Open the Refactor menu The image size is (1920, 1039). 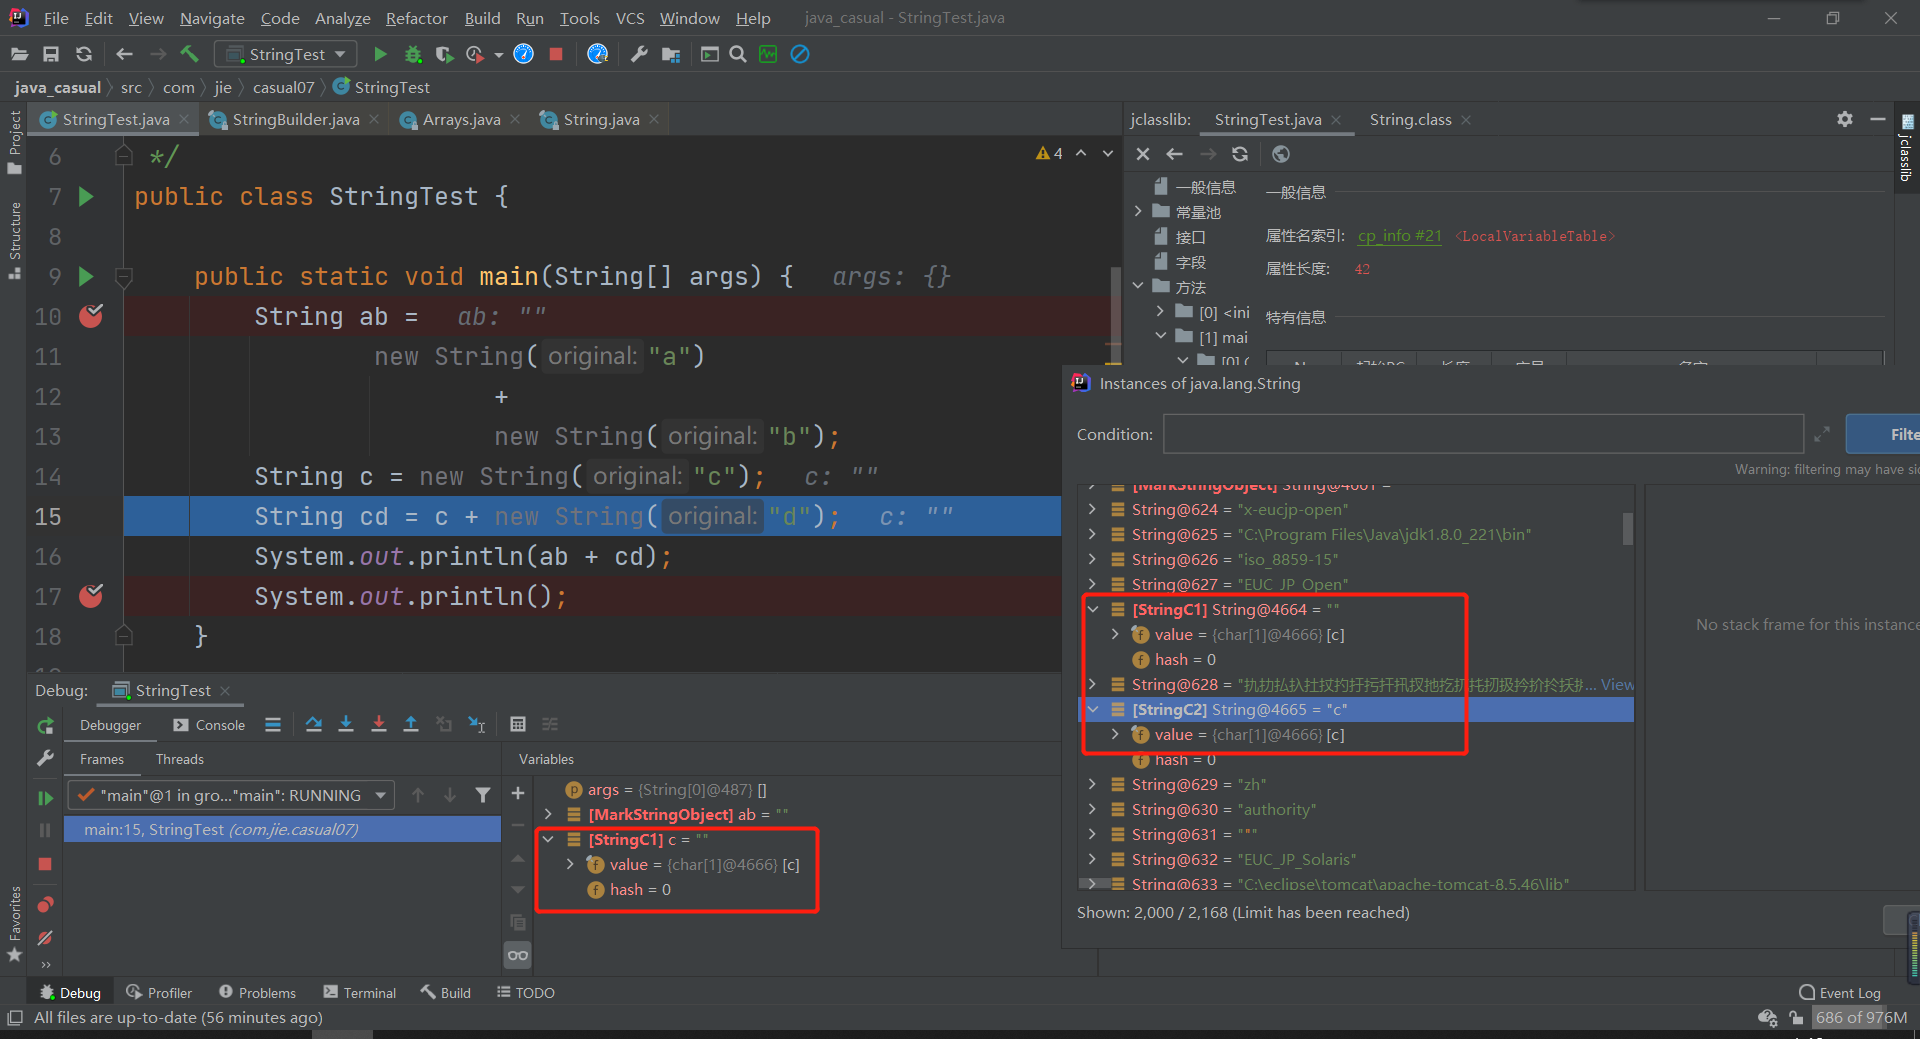[x=416, y=18]
